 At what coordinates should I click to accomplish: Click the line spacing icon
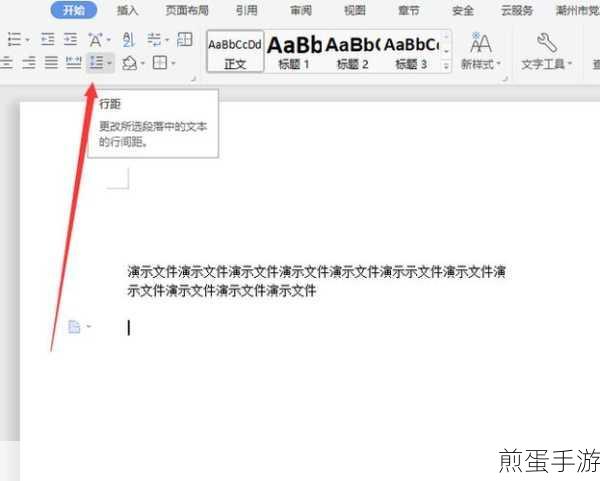point(96,62)
